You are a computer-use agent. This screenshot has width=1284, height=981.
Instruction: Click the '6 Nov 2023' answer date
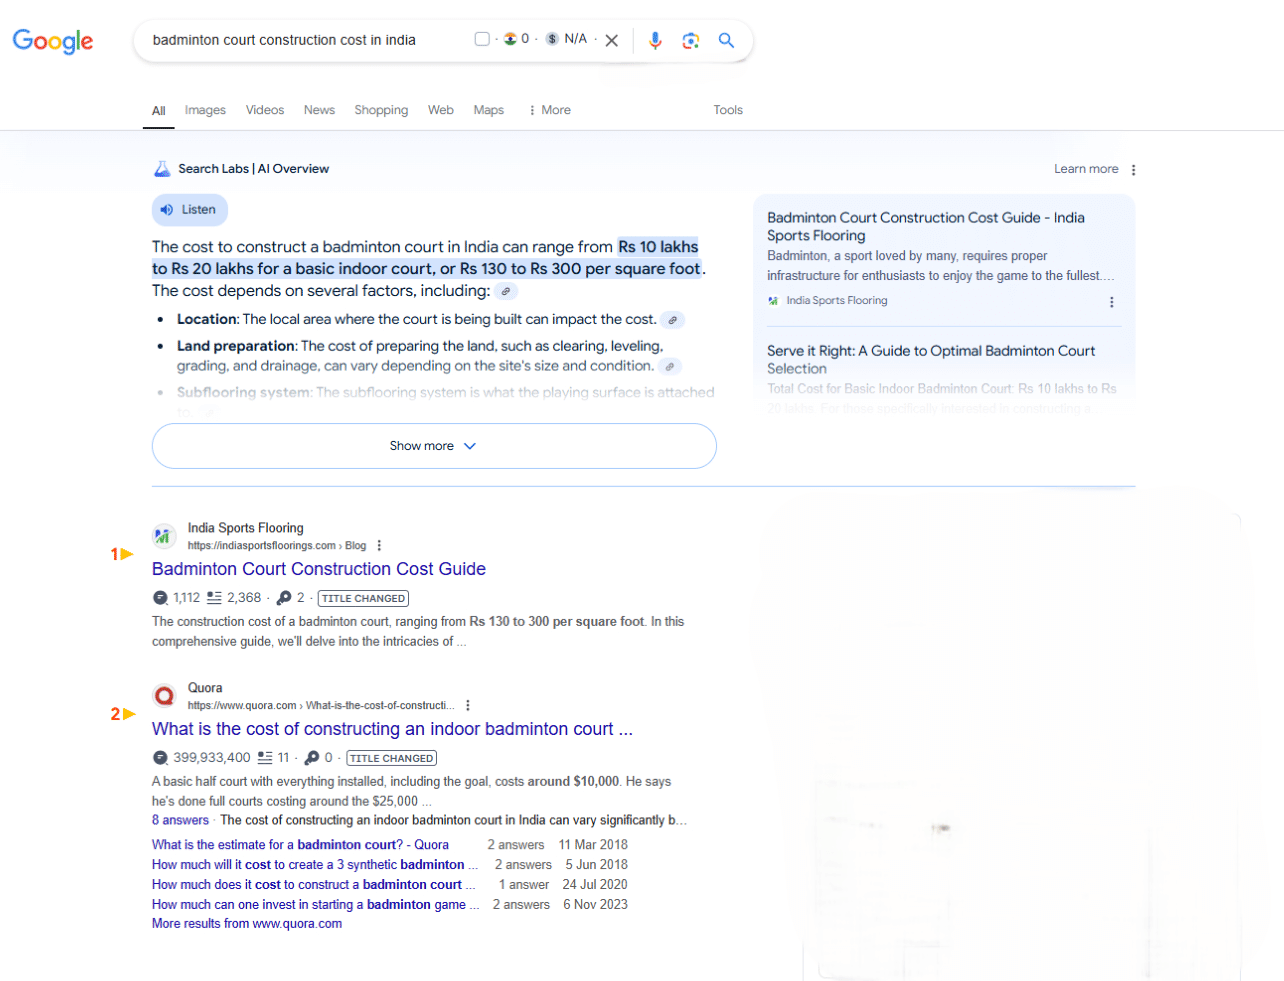(x=596, y=905)
